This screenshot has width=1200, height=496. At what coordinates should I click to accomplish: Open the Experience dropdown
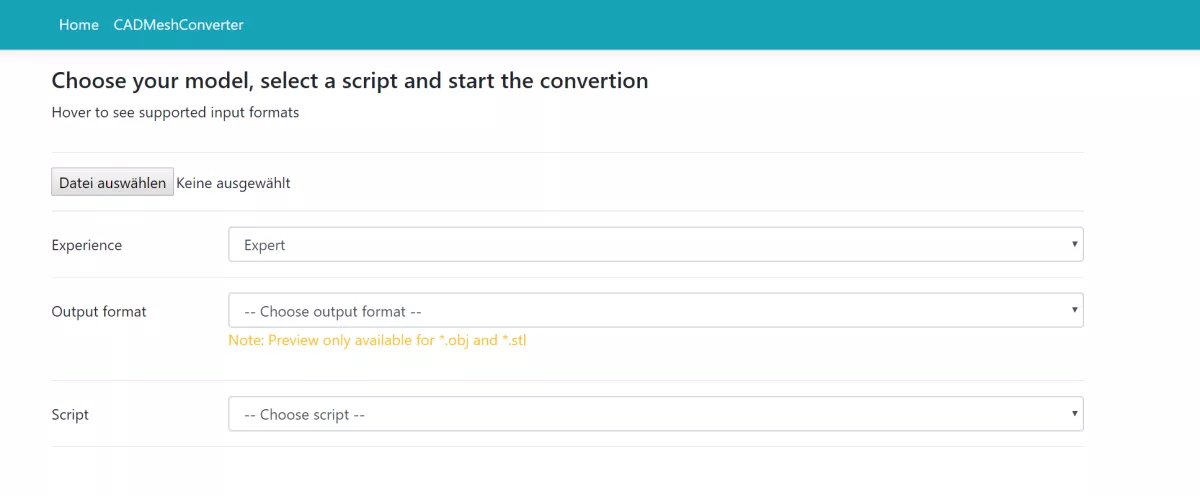pyautogui.click(x=655, y=245)
